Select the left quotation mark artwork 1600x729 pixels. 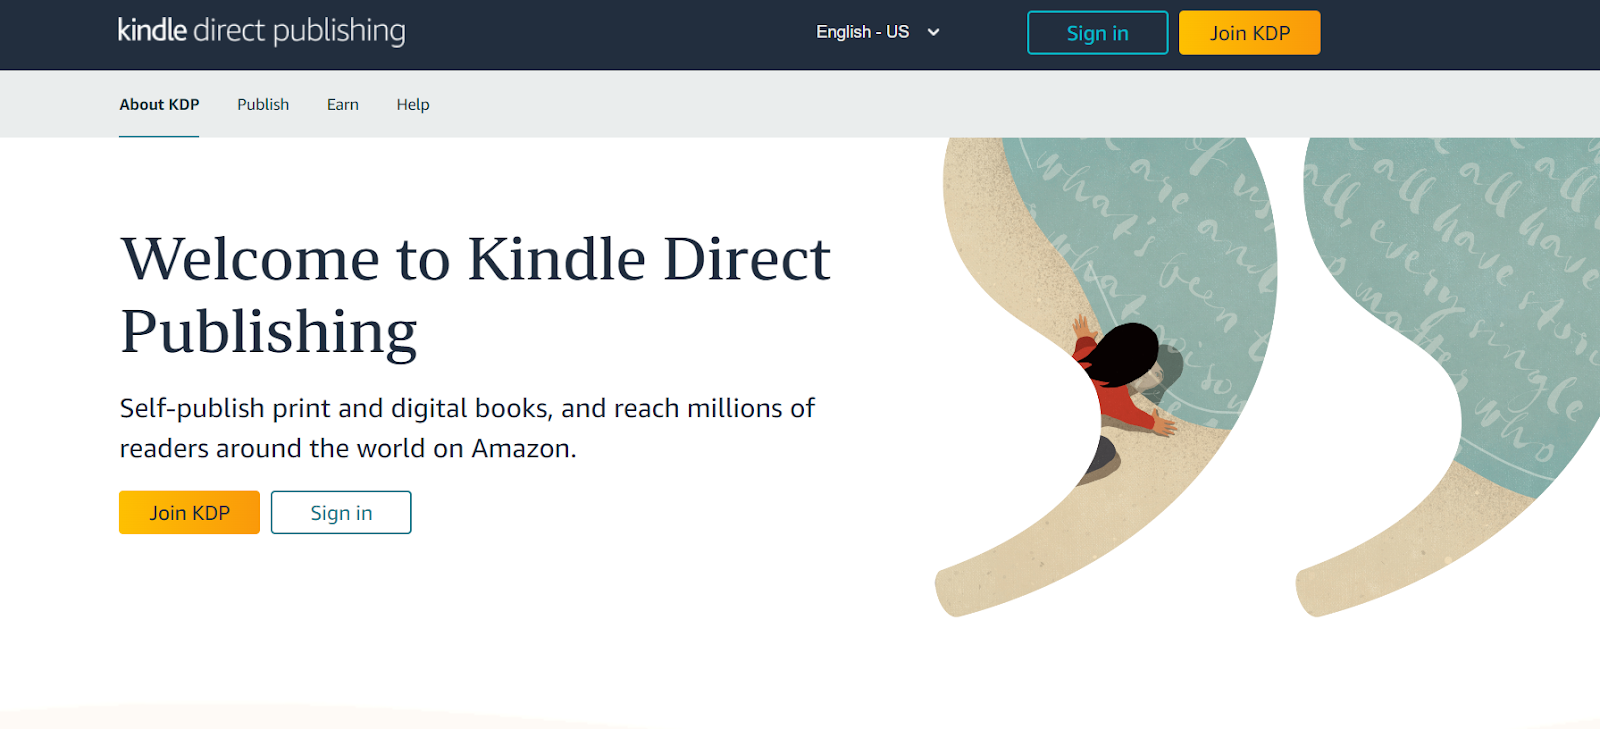point(1105,376)
